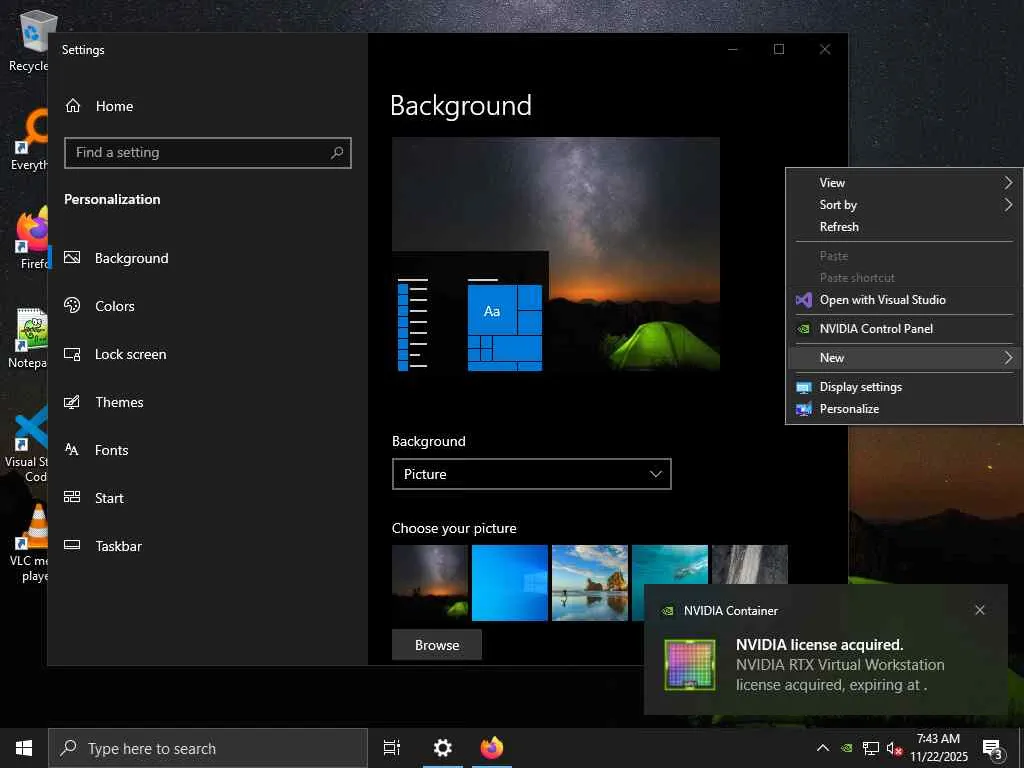Viewport: 1024px width, 768px height.
Task: Select Lock screen in the sidebar
Action: click(130, 354)
